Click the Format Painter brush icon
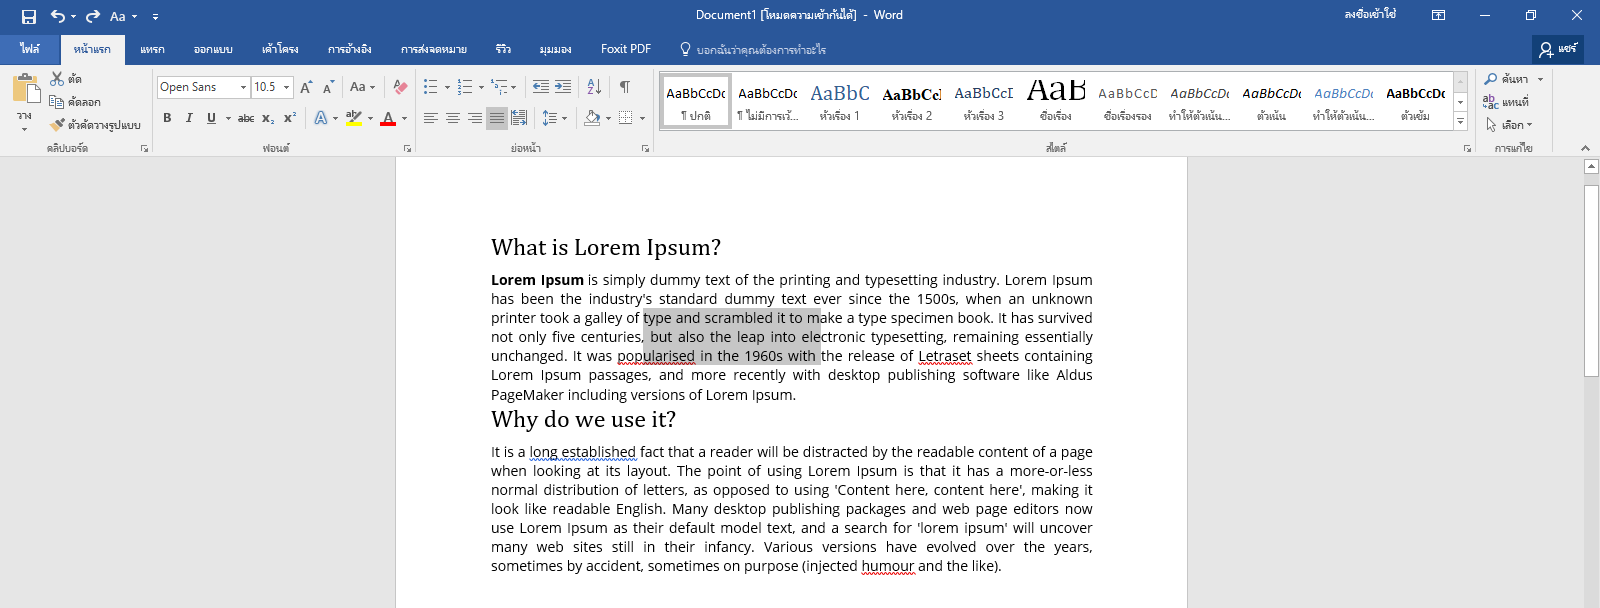Viewport: 1600px width, 608px height. pyautogui.click(x=57, y=125)
